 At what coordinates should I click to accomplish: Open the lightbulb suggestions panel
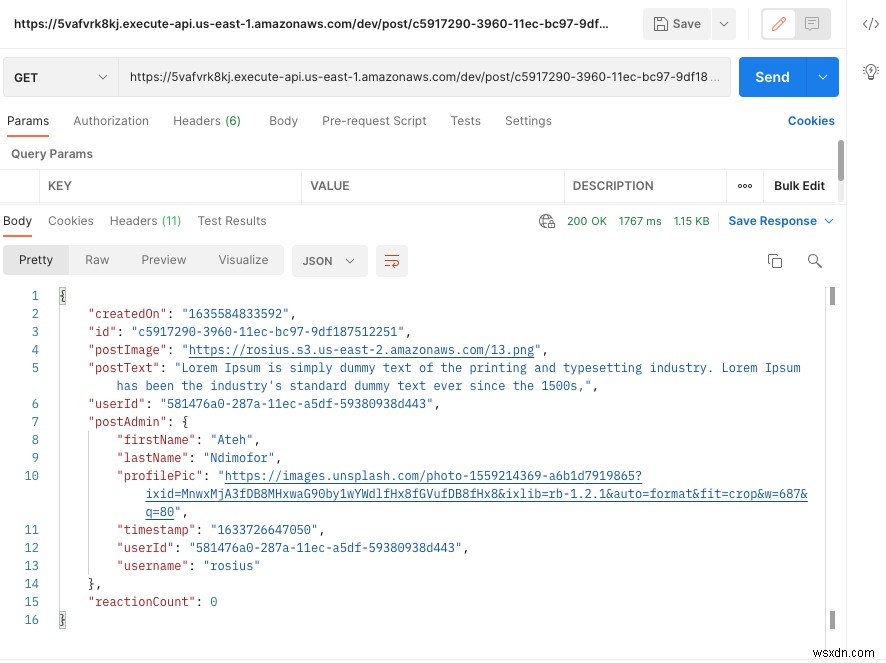point(870,71)
